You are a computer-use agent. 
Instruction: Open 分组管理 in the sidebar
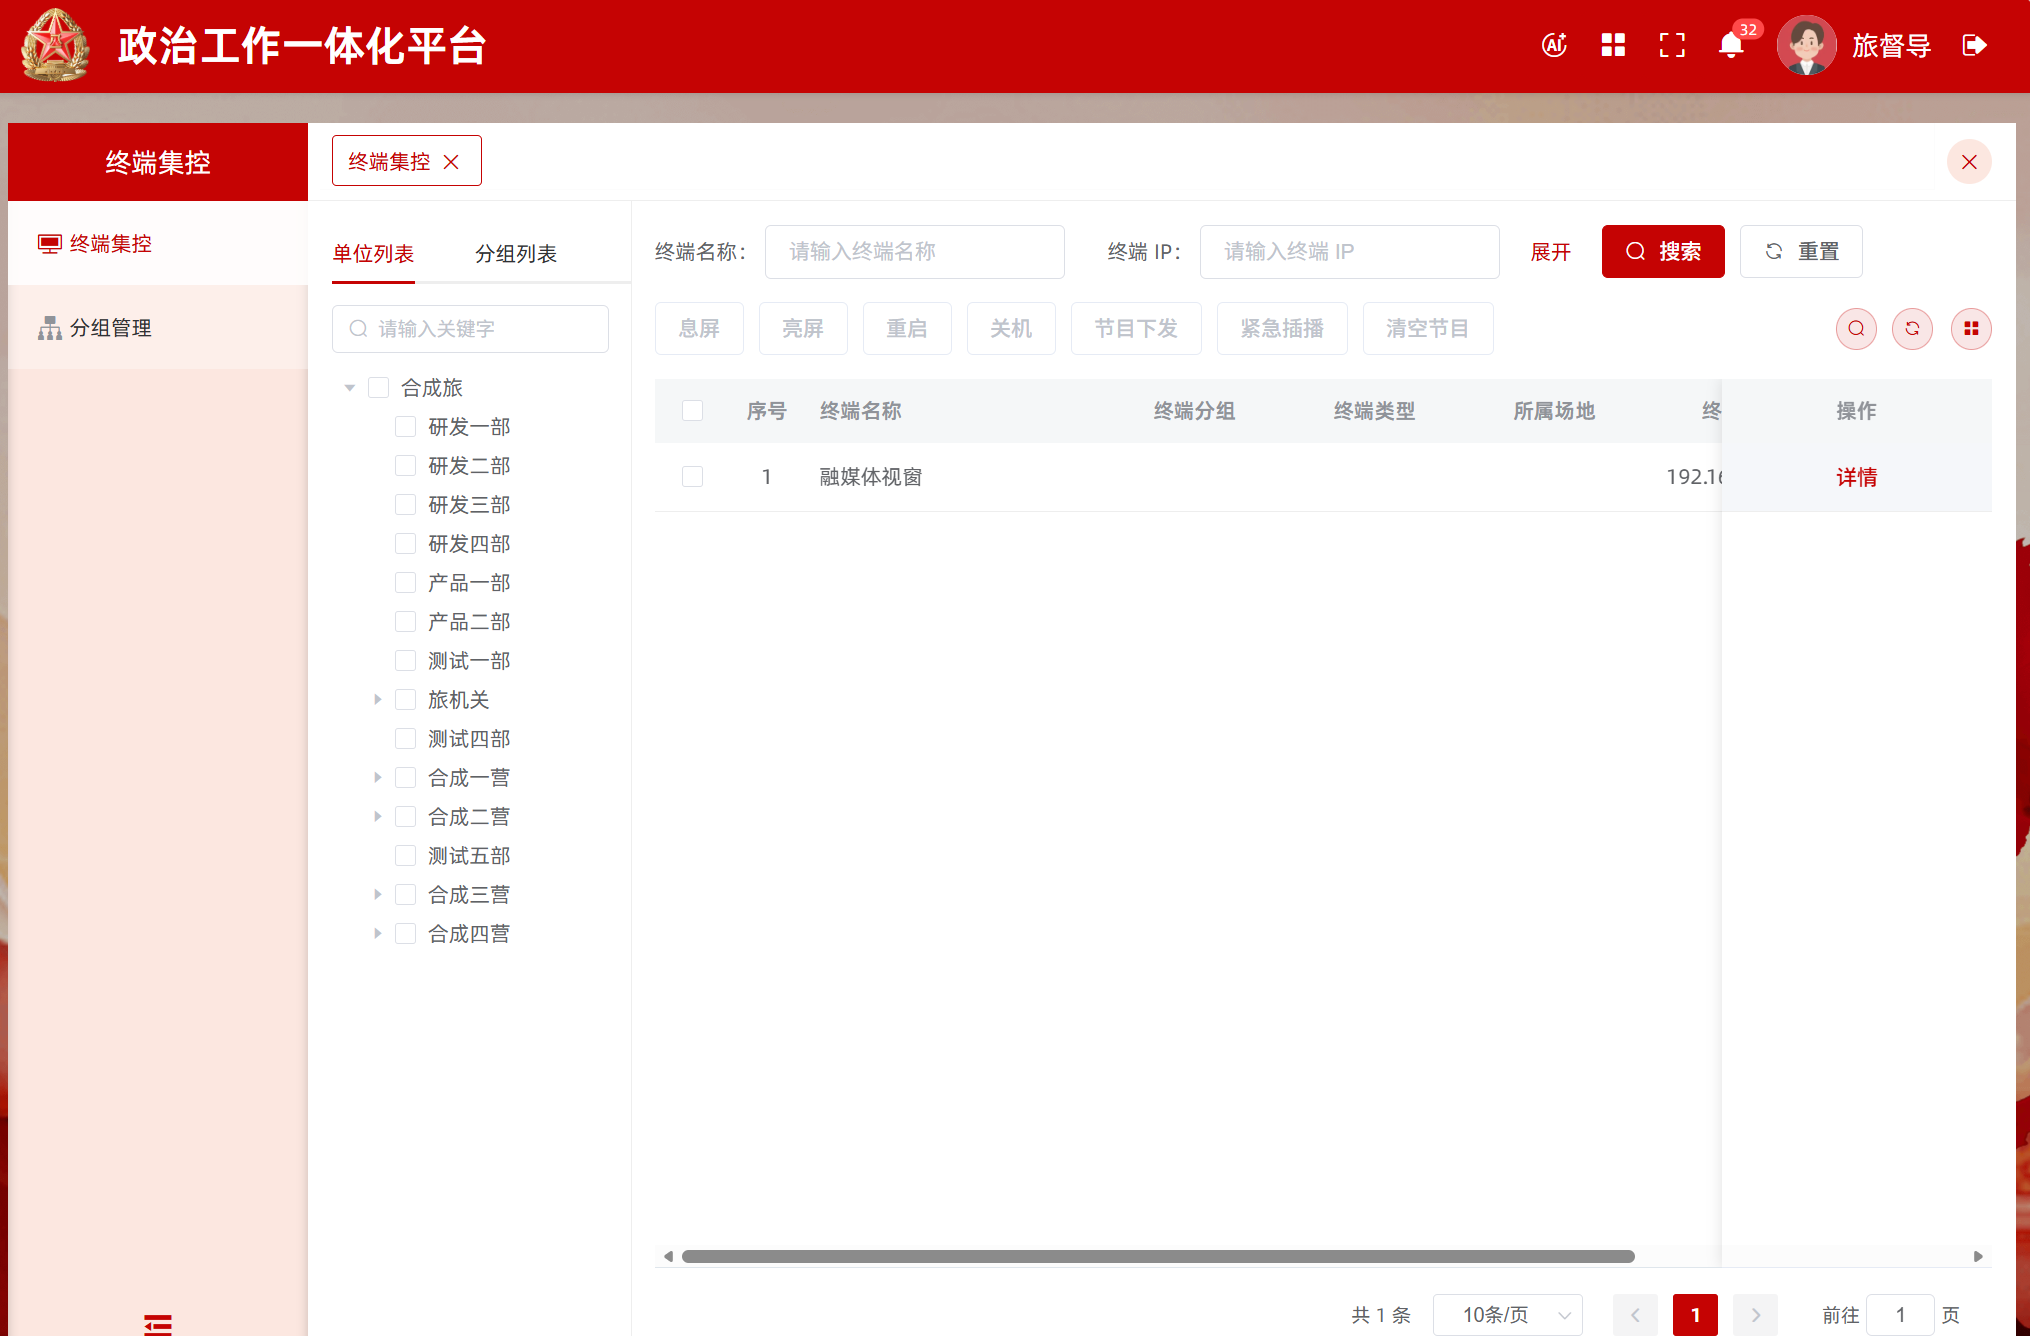click(111, 328)
